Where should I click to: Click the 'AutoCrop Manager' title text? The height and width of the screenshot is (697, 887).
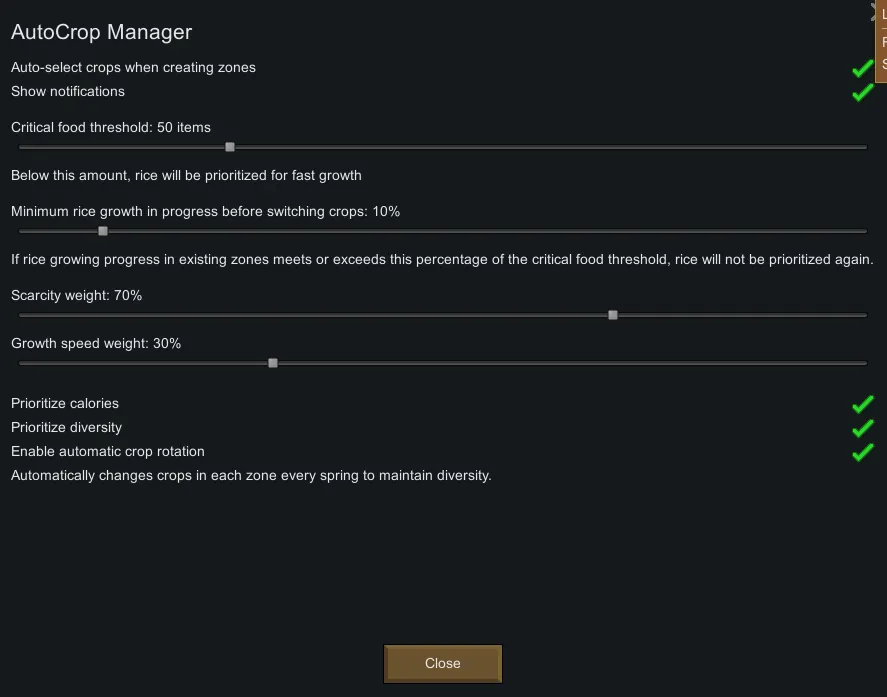(101, 33)
